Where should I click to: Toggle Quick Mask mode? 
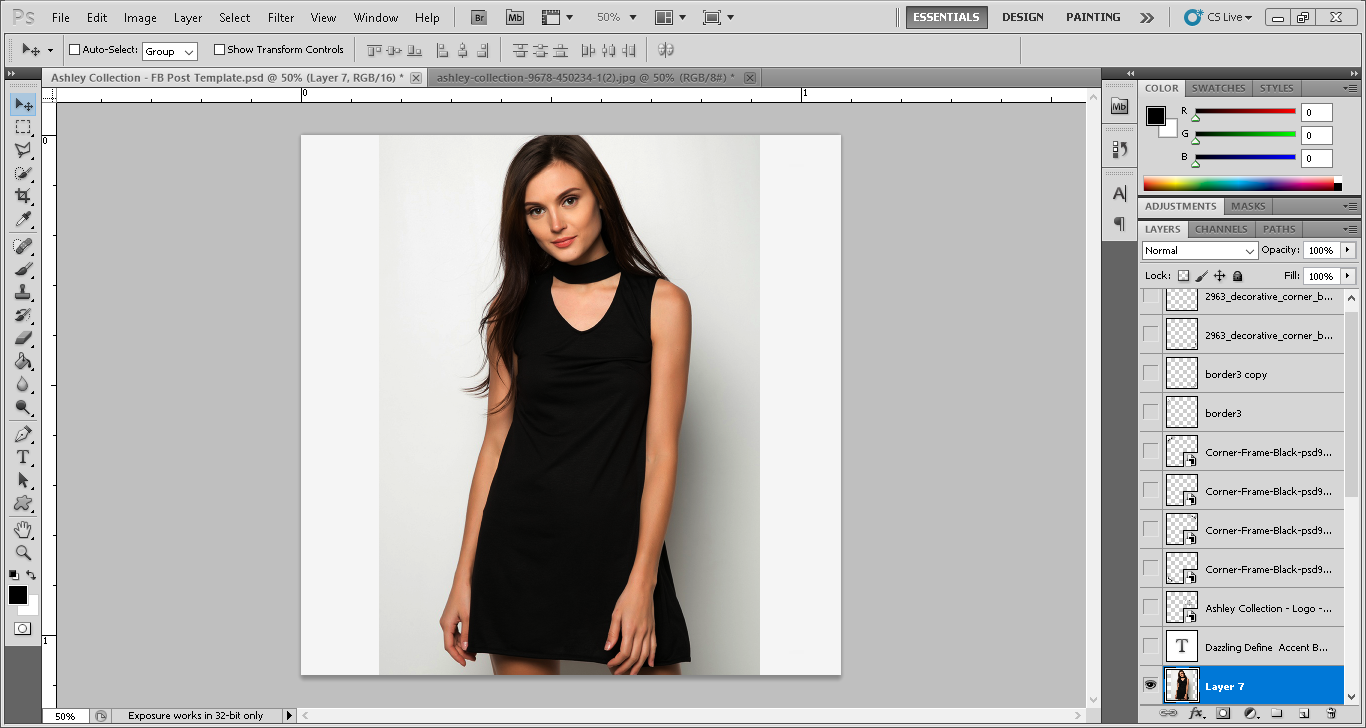[22, 629]
